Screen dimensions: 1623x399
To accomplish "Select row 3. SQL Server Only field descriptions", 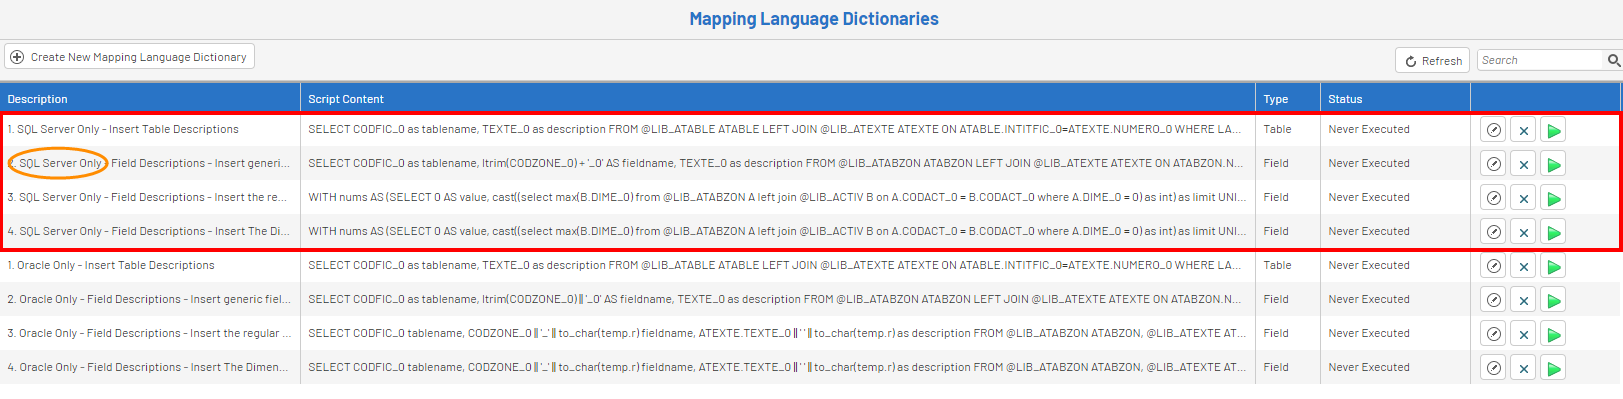I will pos(735,197).
